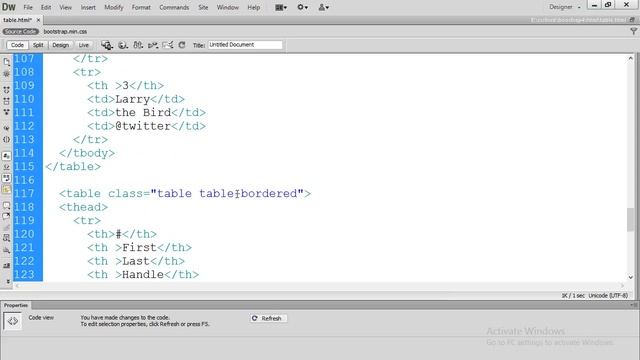Toggle line numbers display

tap(7, 156)
